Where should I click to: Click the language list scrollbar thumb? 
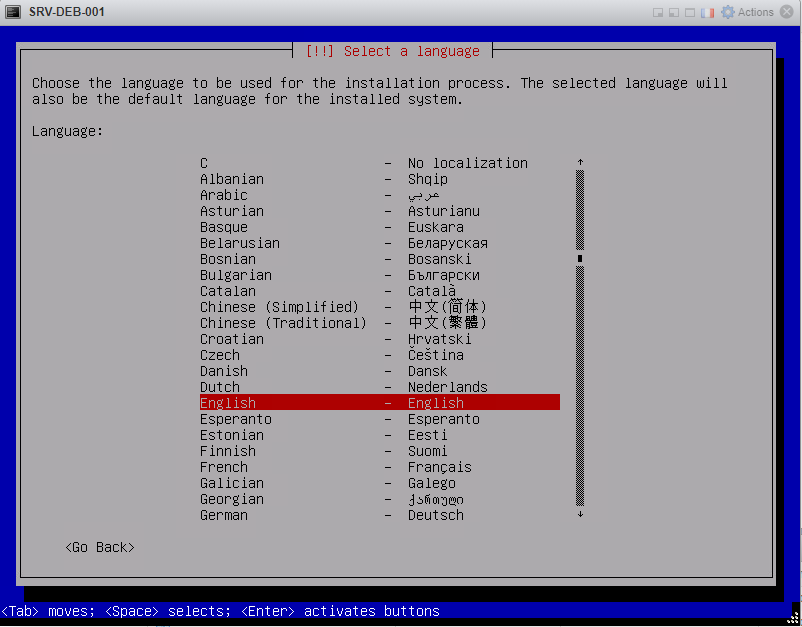pos(580,258)
